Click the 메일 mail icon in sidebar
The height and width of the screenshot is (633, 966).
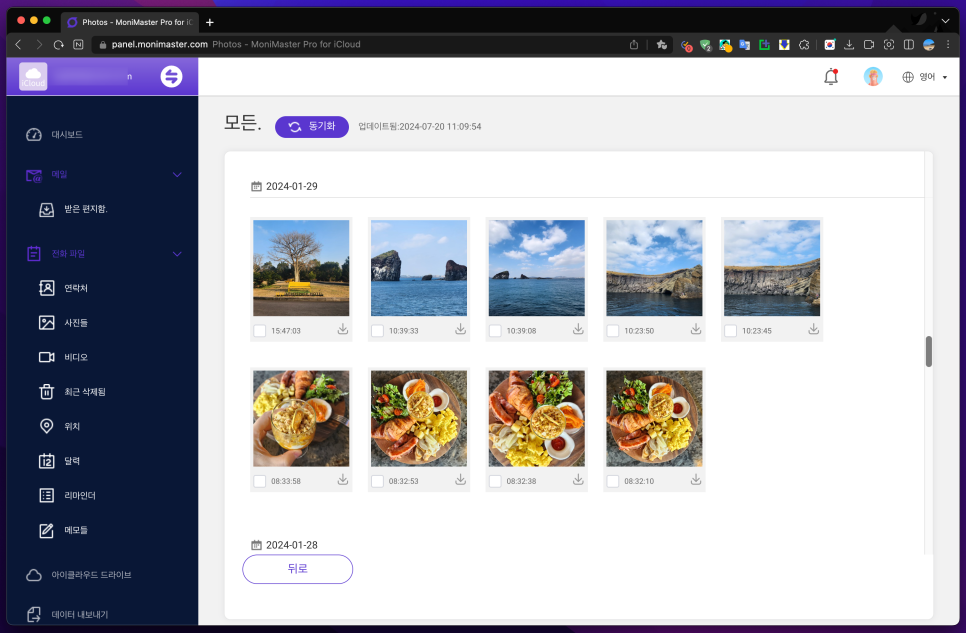tap(34, 175)
